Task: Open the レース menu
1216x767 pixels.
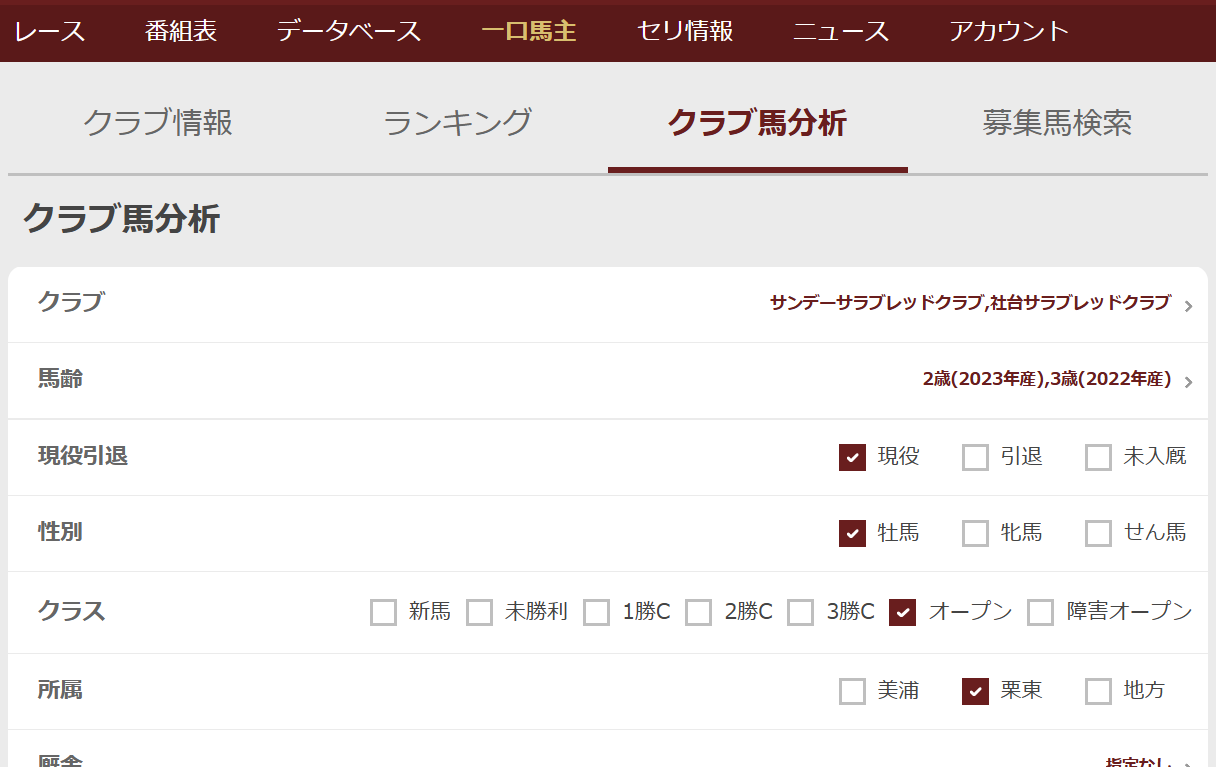Action: (50, 31)
